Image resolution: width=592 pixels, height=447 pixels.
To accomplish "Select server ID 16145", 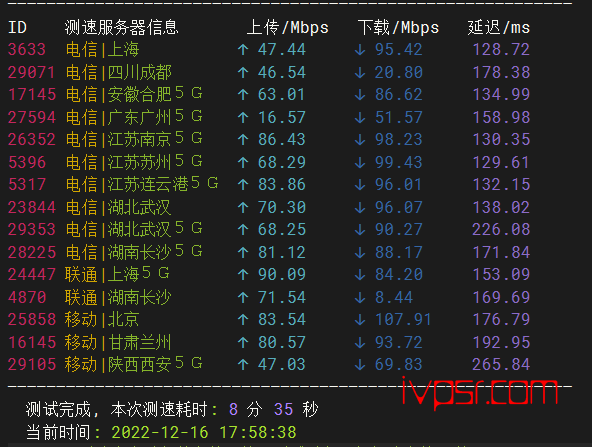I will (x=32, y=342).
